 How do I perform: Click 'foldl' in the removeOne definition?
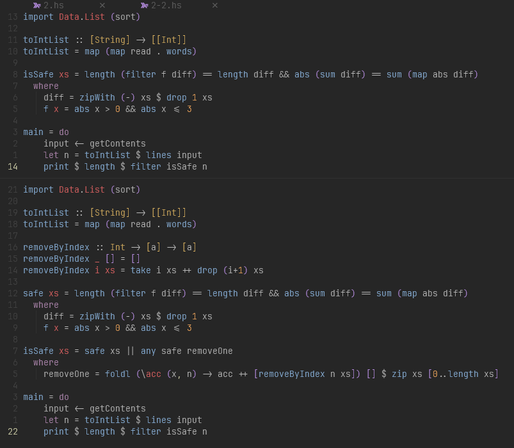[117, 374]
